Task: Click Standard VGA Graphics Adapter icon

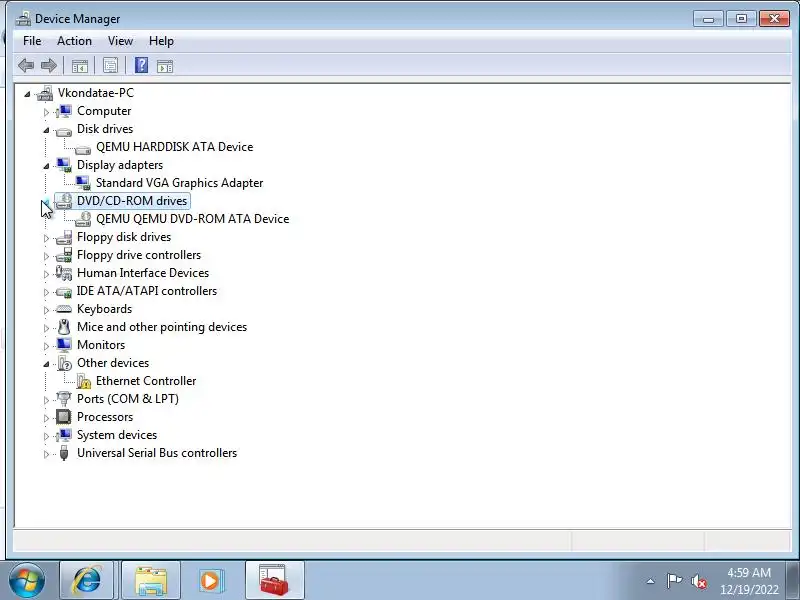Action: tap(83, 183)
